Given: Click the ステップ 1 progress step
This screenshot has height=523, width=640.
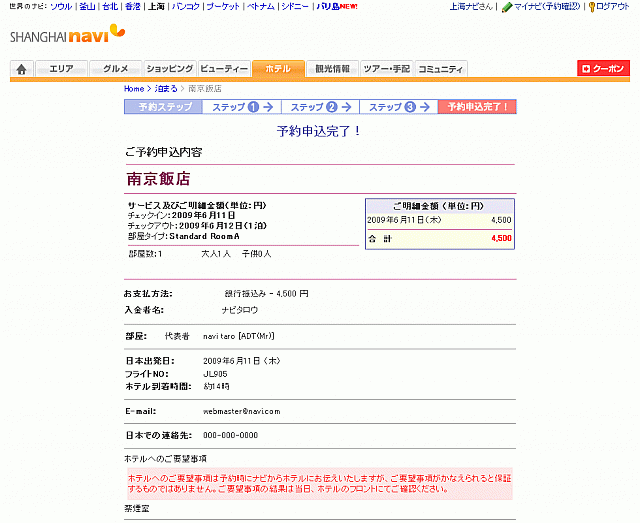Looking at the screenshot, I should (242, 107).
